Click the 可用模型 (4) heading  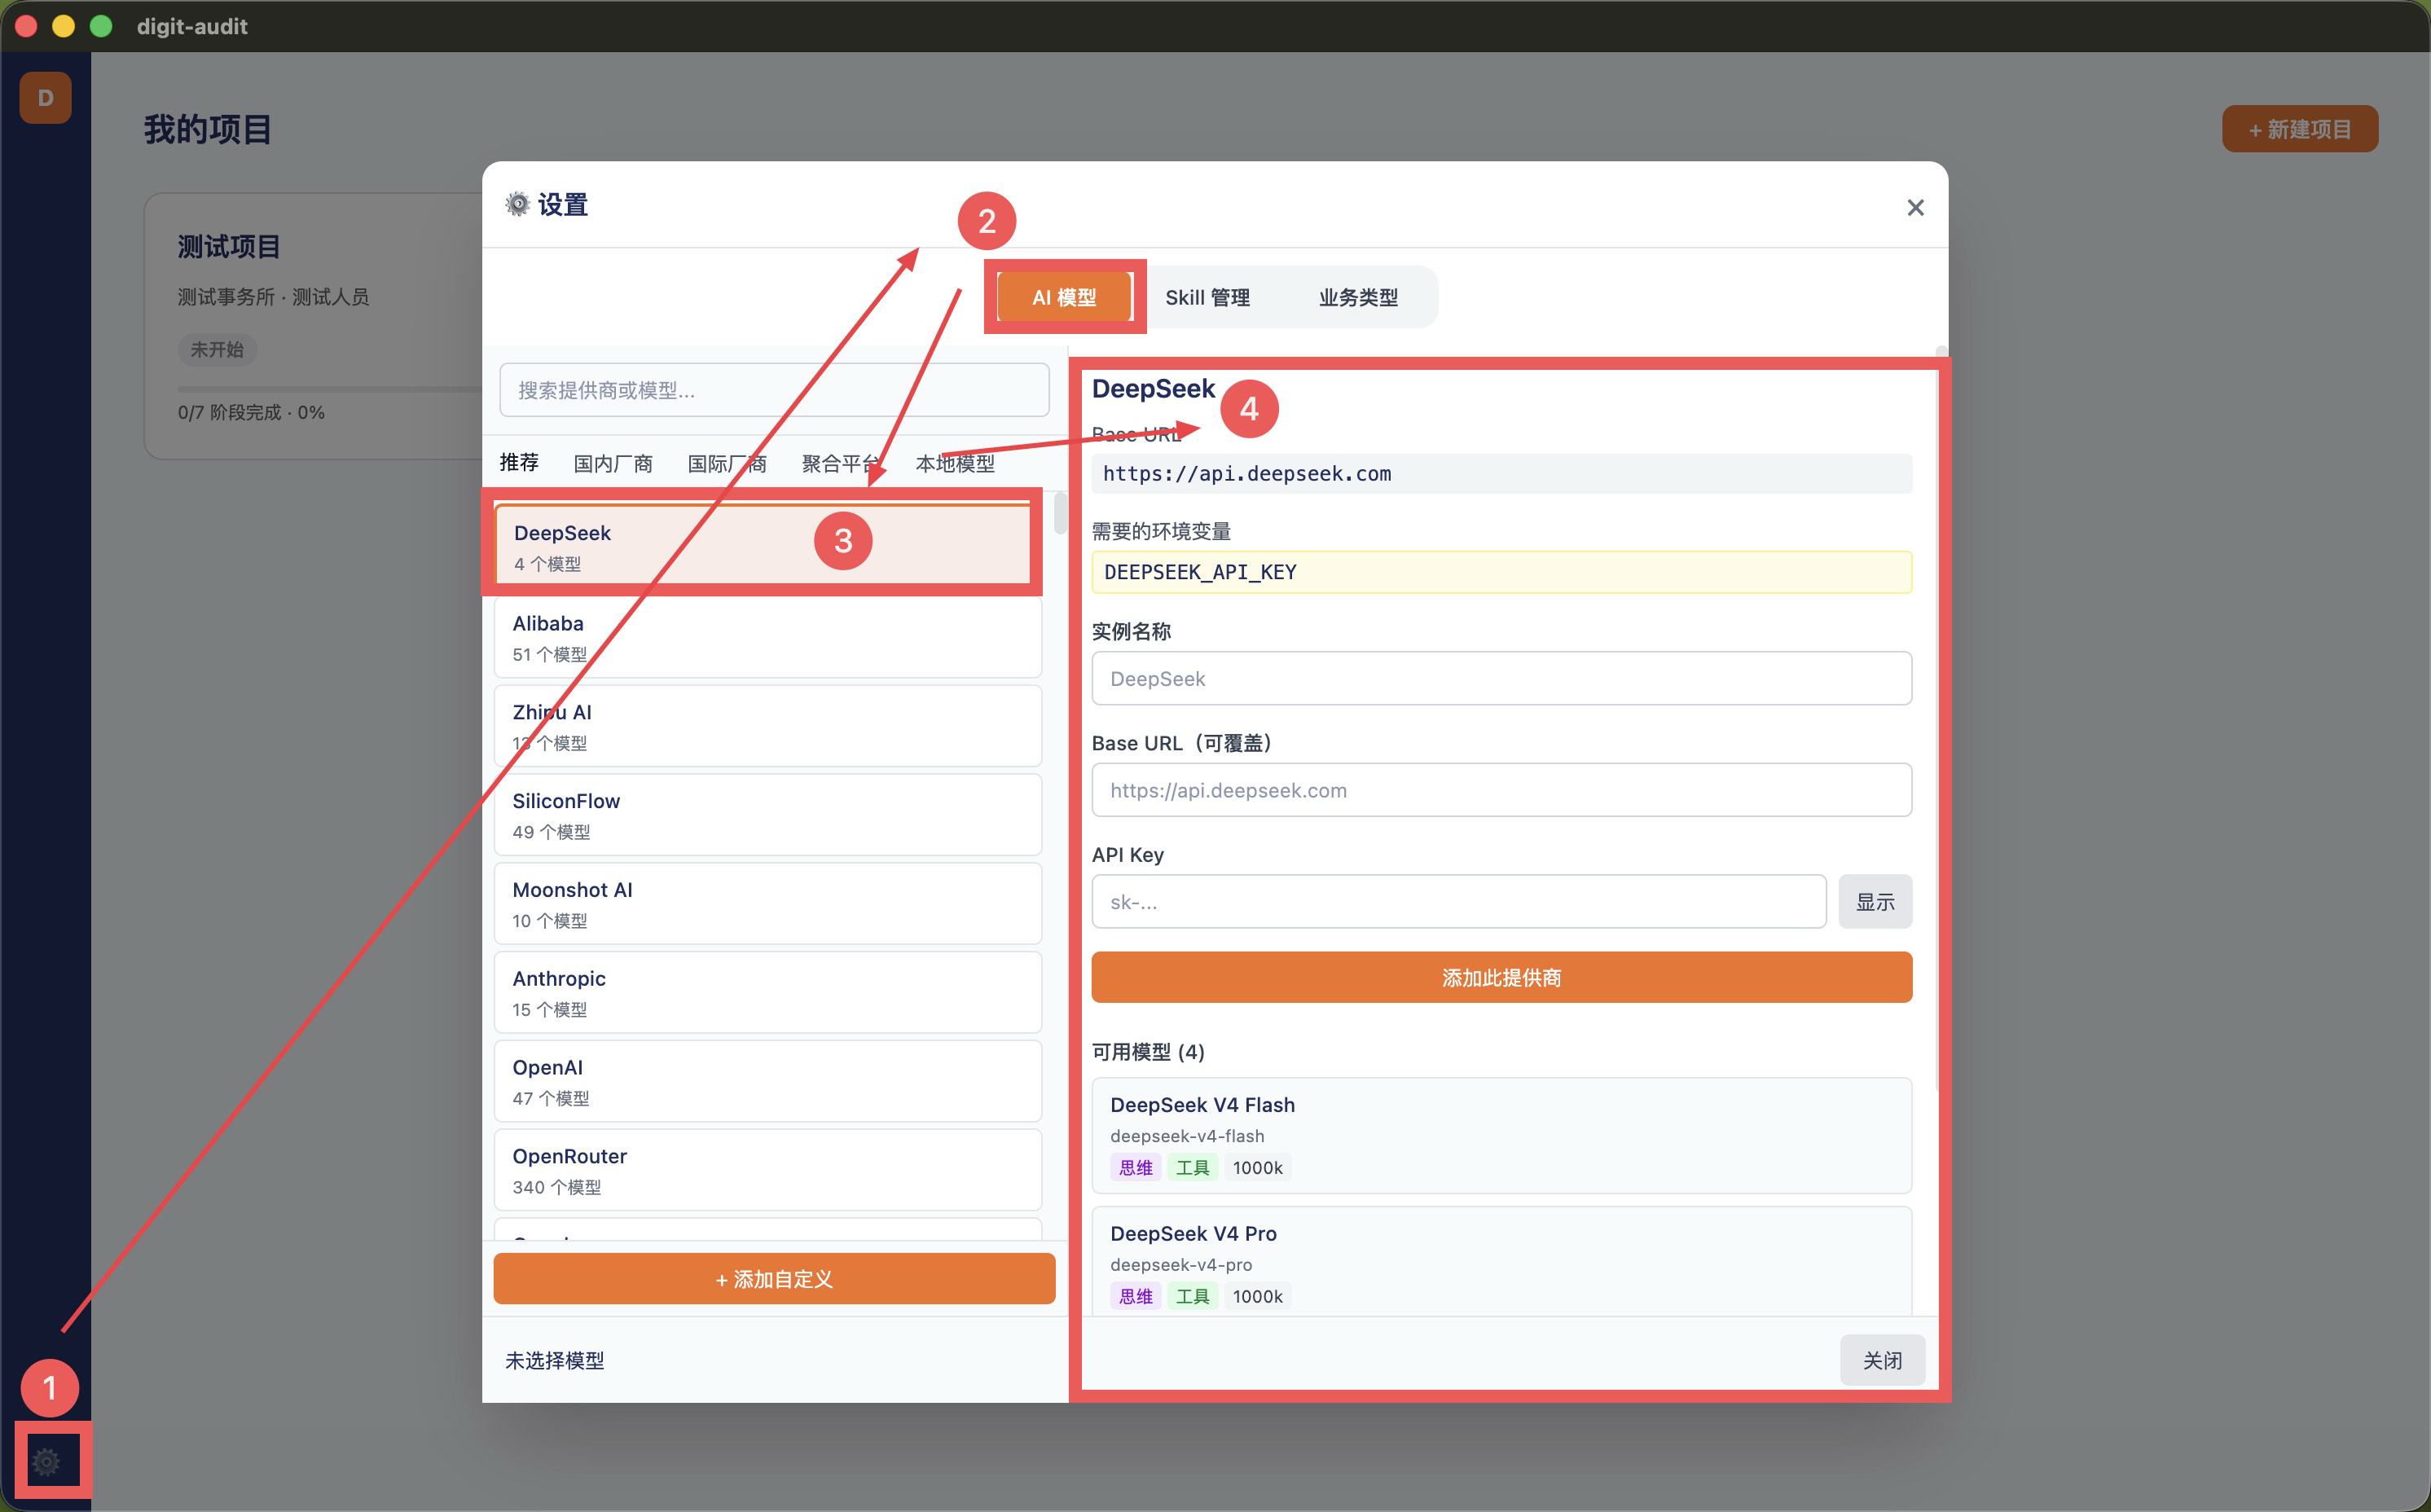(x=1148, y=1052)
